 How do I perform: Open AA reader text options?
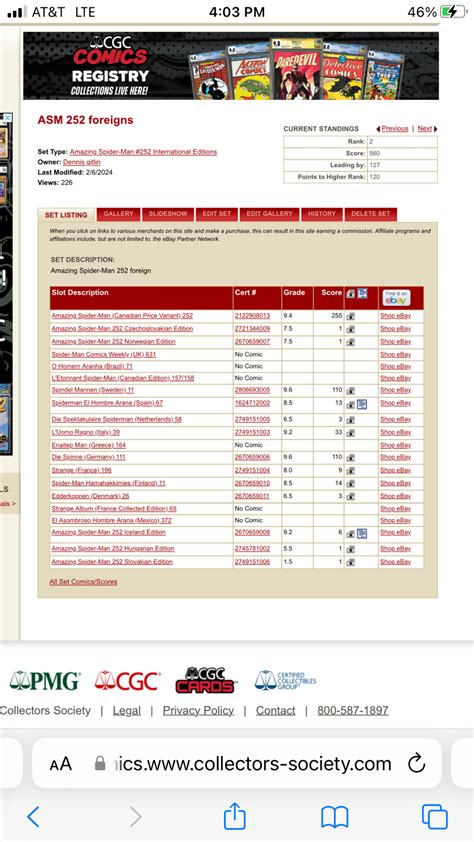coord(61,764)
